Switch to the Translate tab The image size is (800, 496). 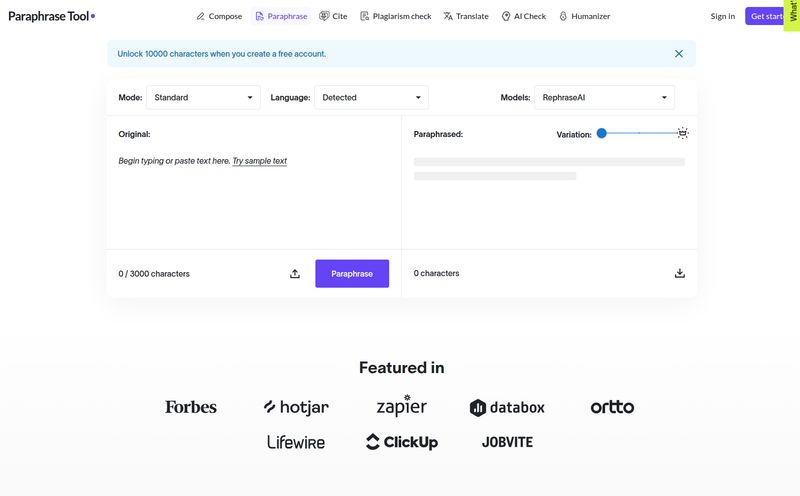pos(466,16)
